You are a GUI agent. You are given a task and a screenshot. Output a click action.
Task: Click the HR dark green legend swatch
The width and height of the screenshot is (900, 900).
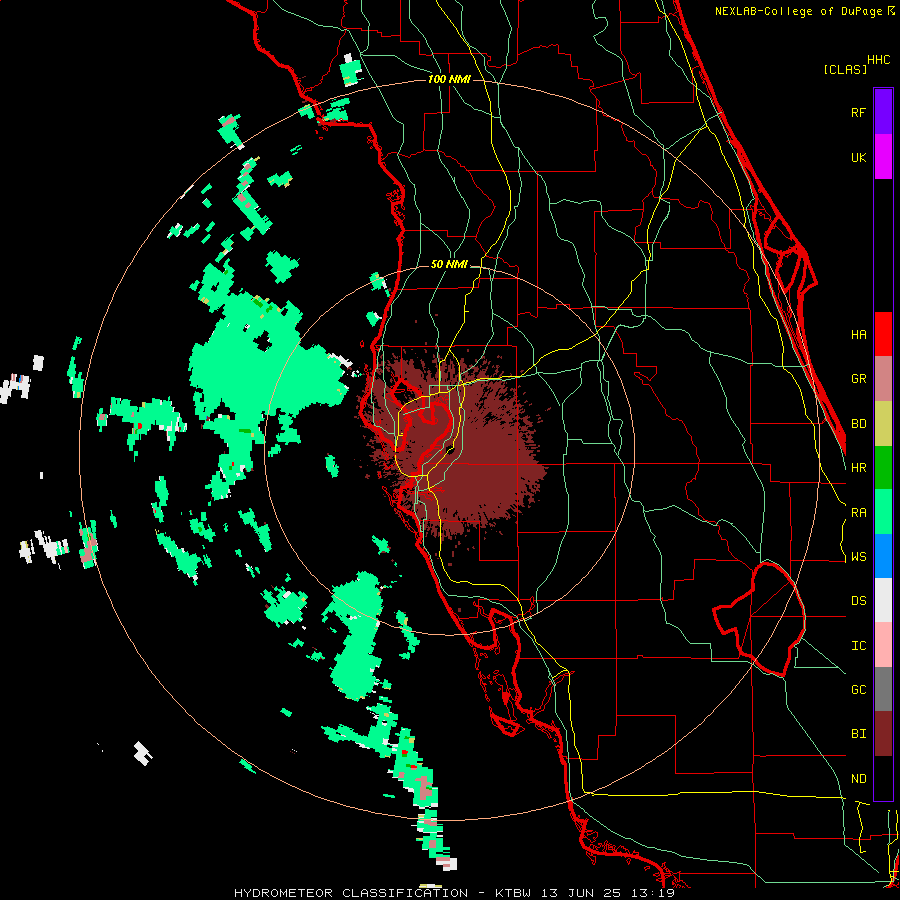[x=883, y=468]
